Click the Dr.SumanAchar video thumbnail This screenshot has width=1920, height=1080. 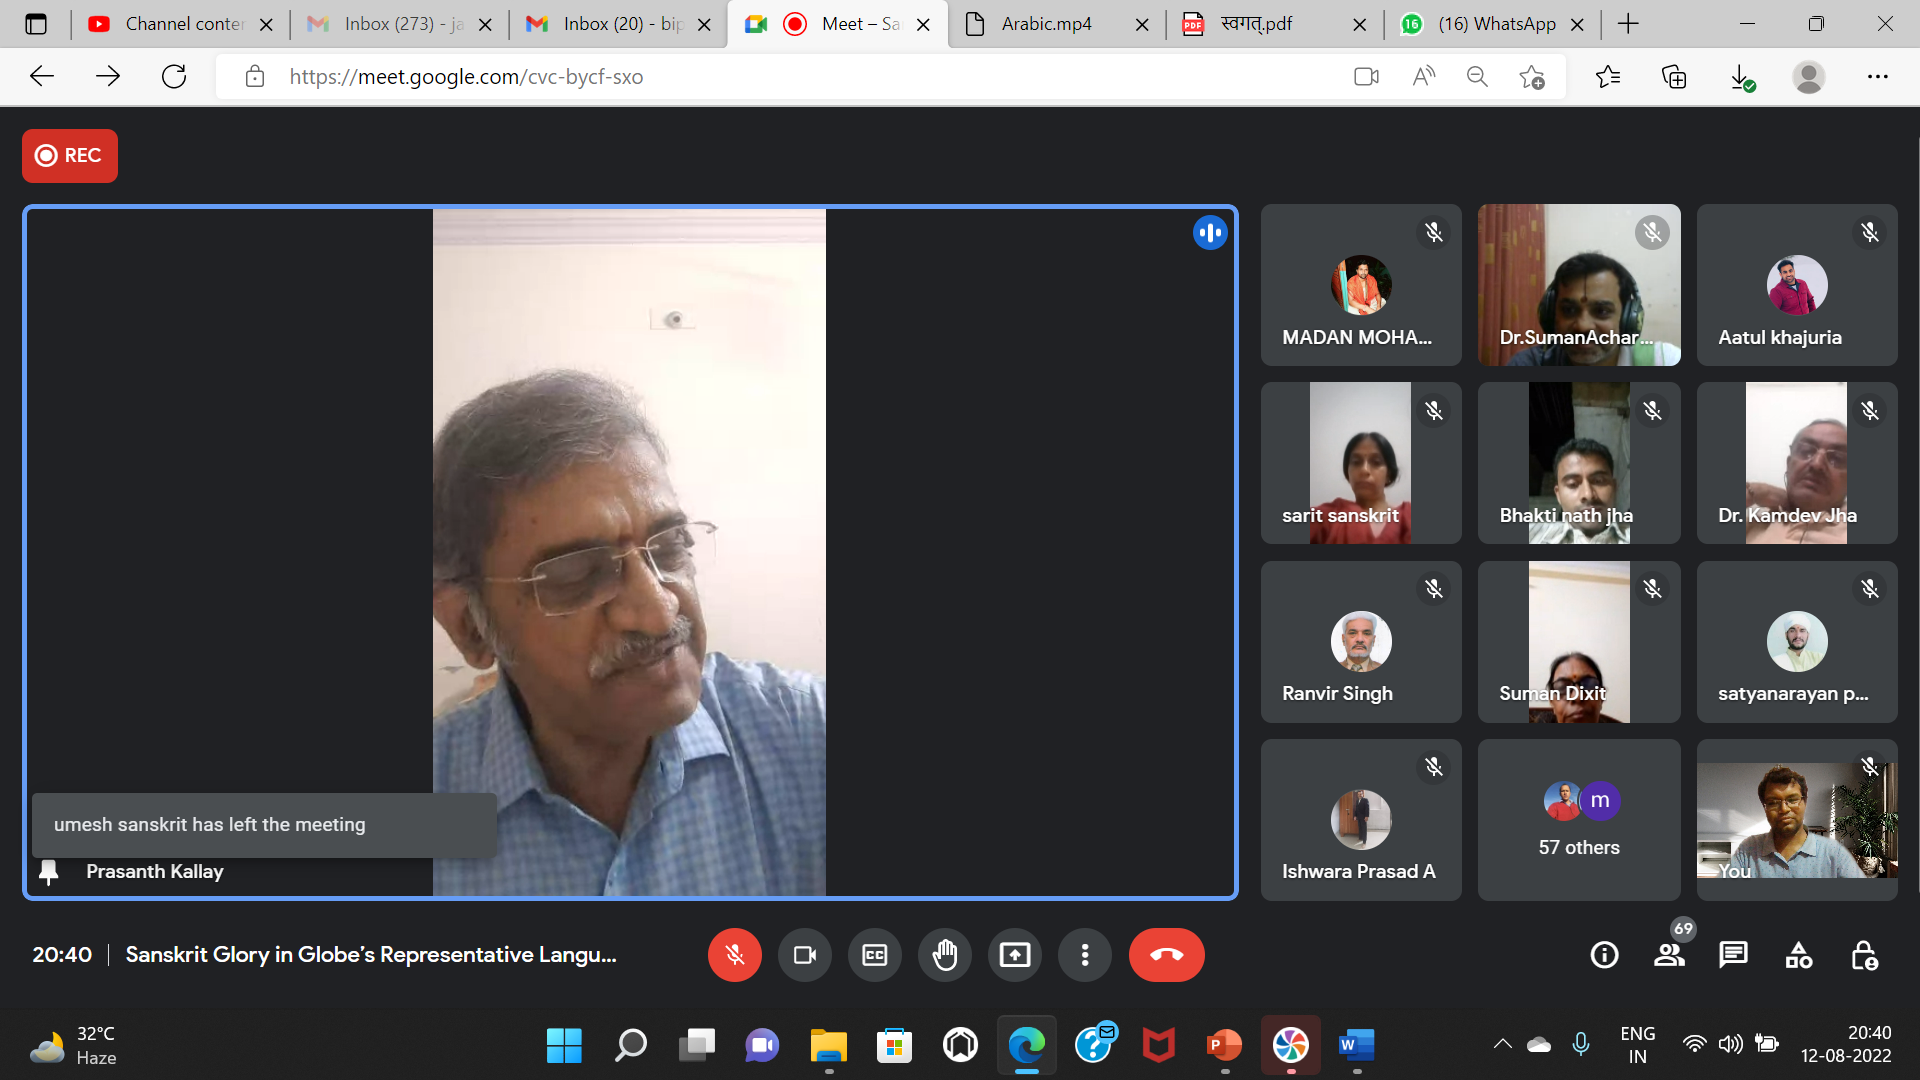coord(1579,285)
